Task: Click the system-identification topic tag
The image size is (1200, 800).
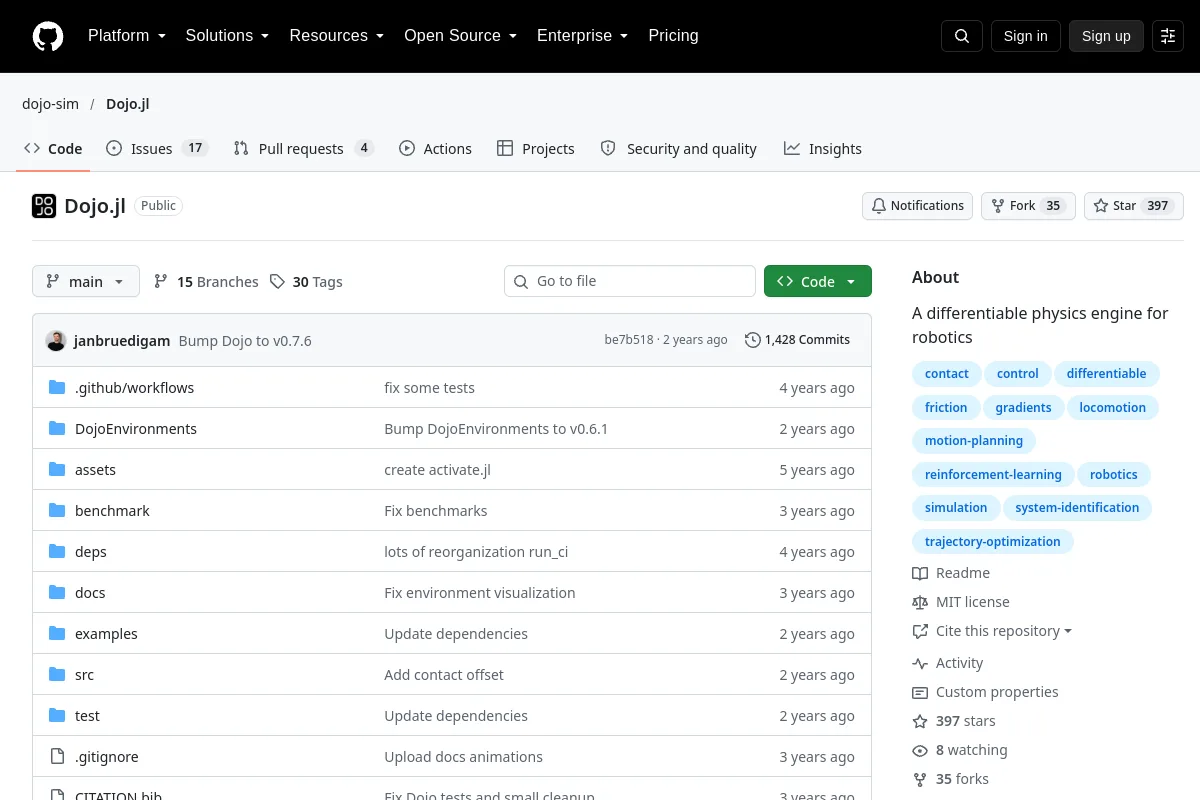Action: pos(1077,508)
